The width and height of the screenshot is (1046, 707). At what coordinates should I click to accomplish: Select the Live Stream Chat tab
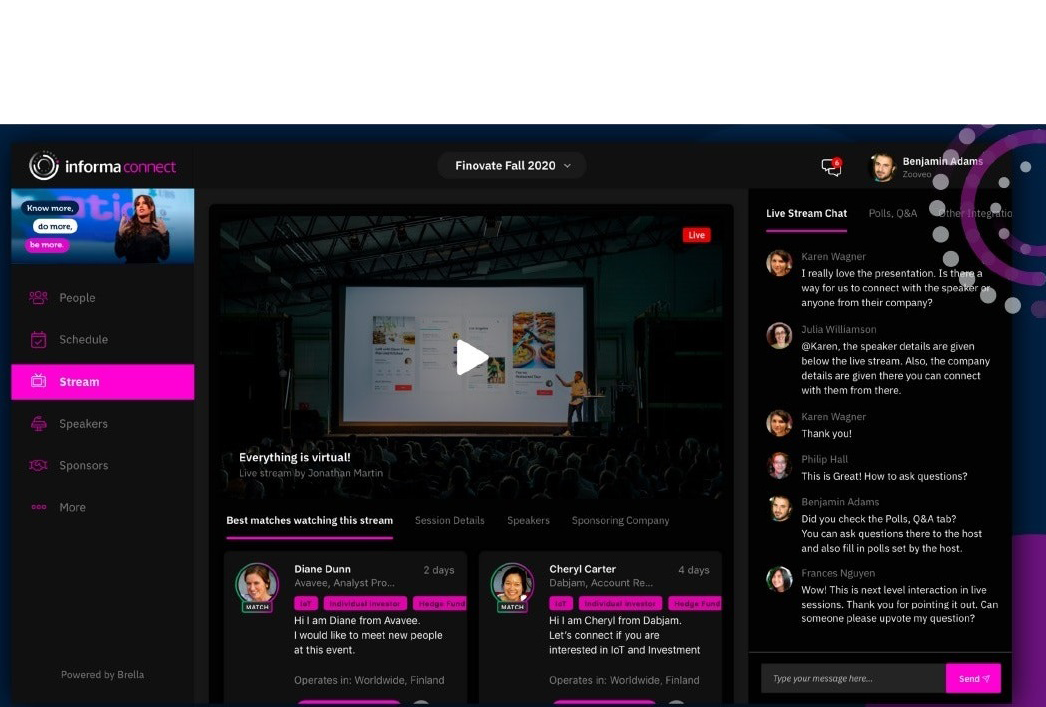click(807, 213)
